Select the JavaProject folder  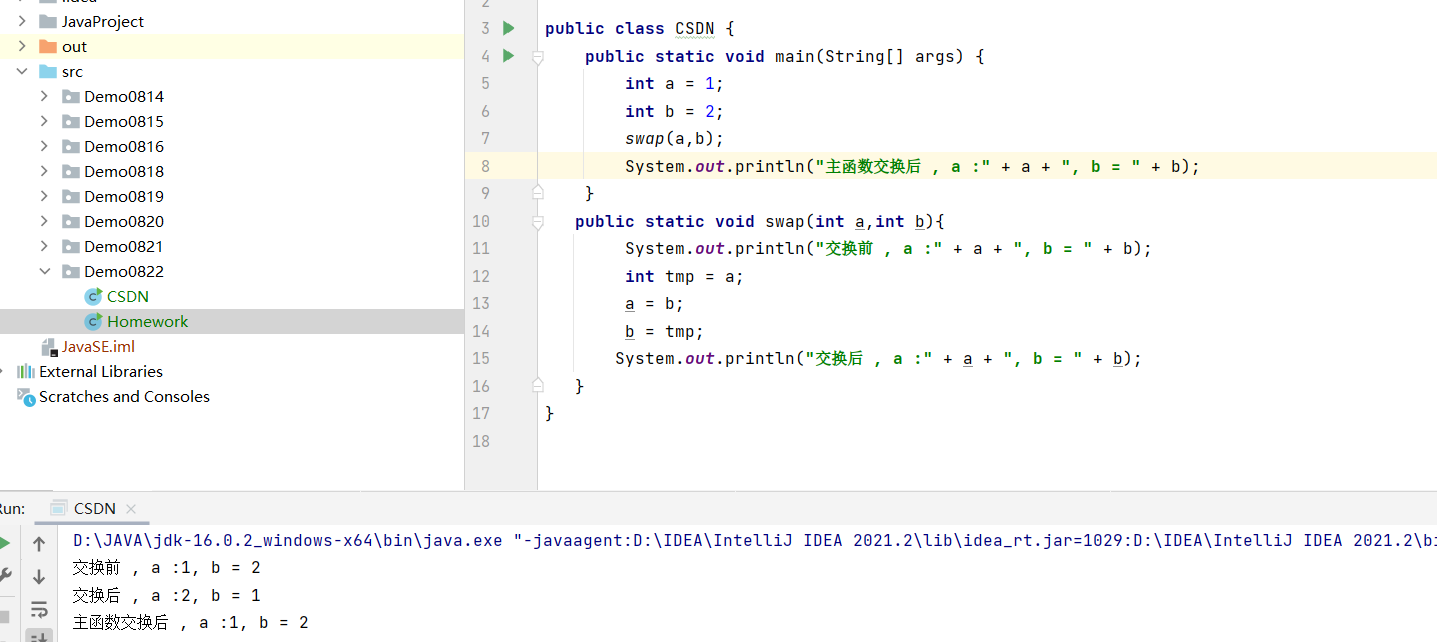pyautogui.click(x=103, y=21)
